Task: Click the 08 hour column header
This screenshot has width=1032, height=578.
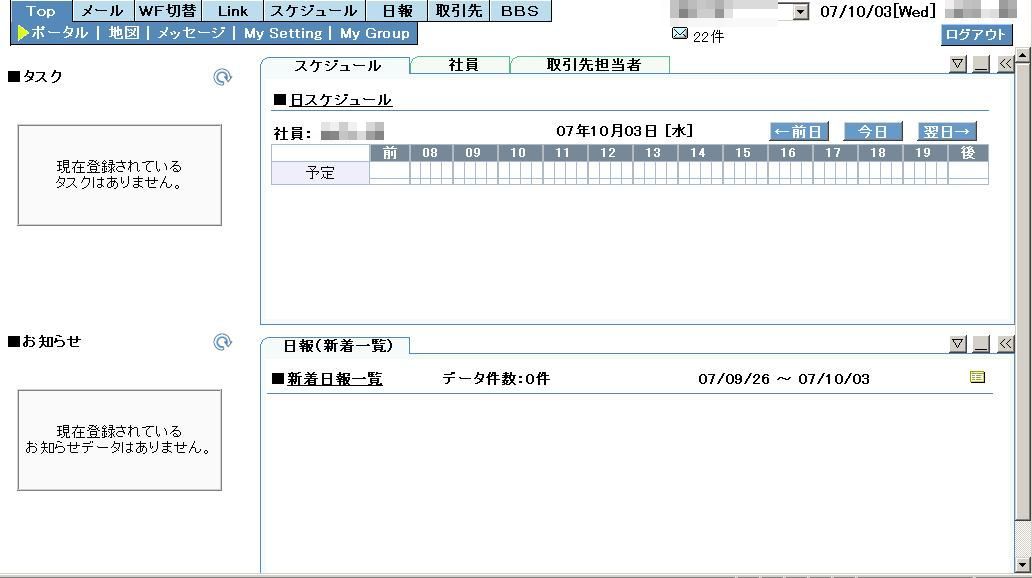Action: 430,153
